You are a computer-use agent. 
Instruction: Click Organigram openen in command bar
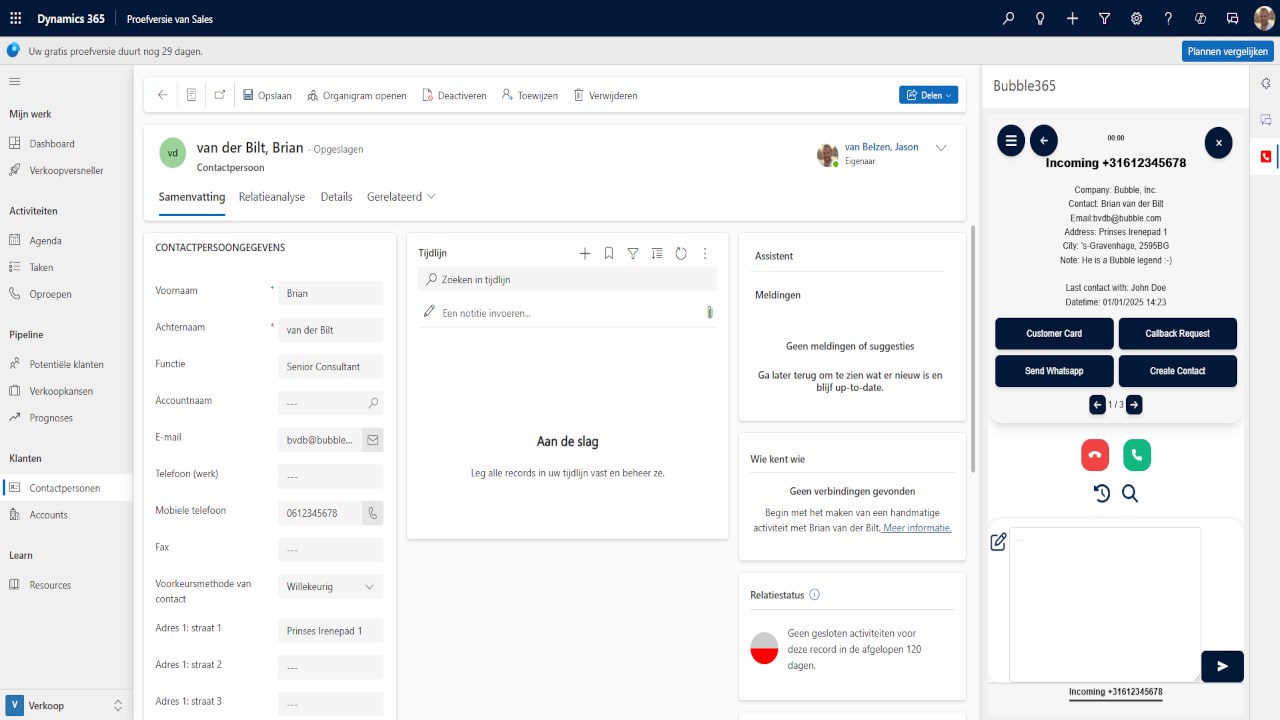(x=356, y=95)
